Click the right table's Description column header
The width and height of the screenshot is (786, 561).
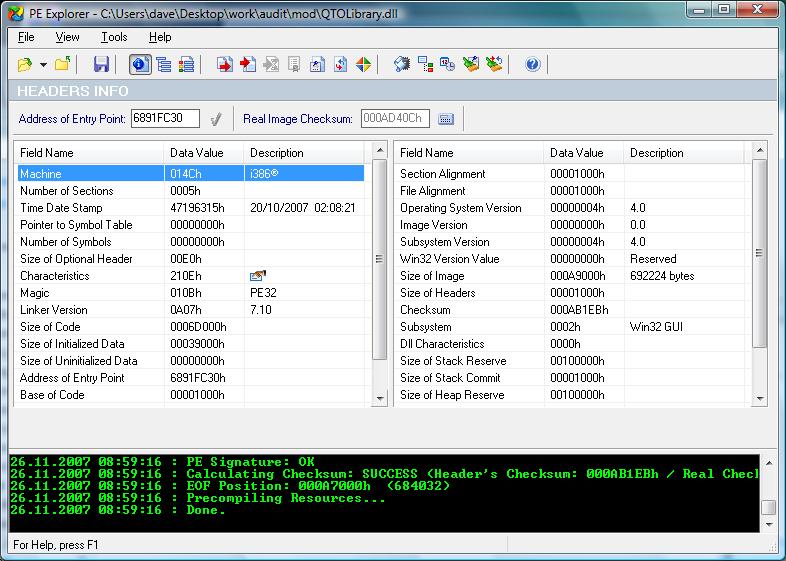(x=686, y=153)
